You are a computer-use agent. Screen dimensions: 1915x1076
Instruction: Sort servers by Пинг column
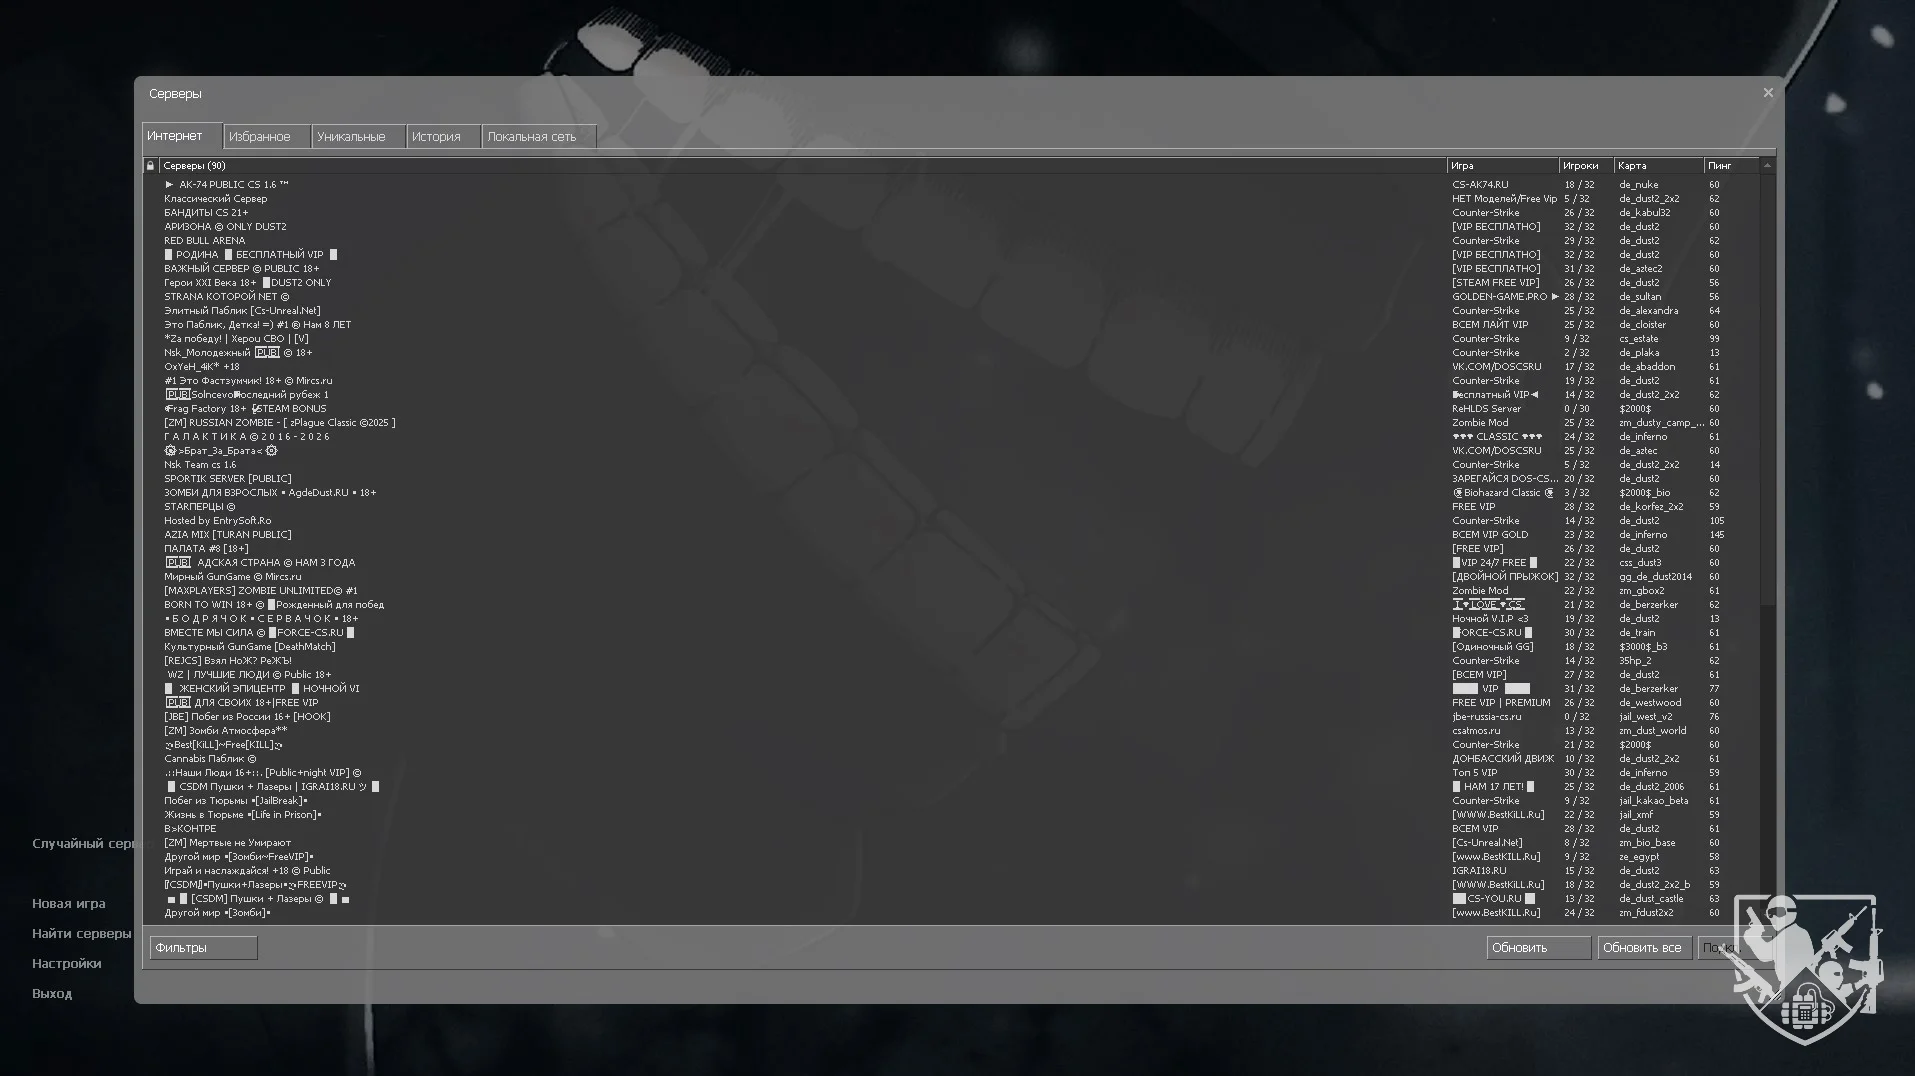pyautogui.click(x=1728, y=166)
